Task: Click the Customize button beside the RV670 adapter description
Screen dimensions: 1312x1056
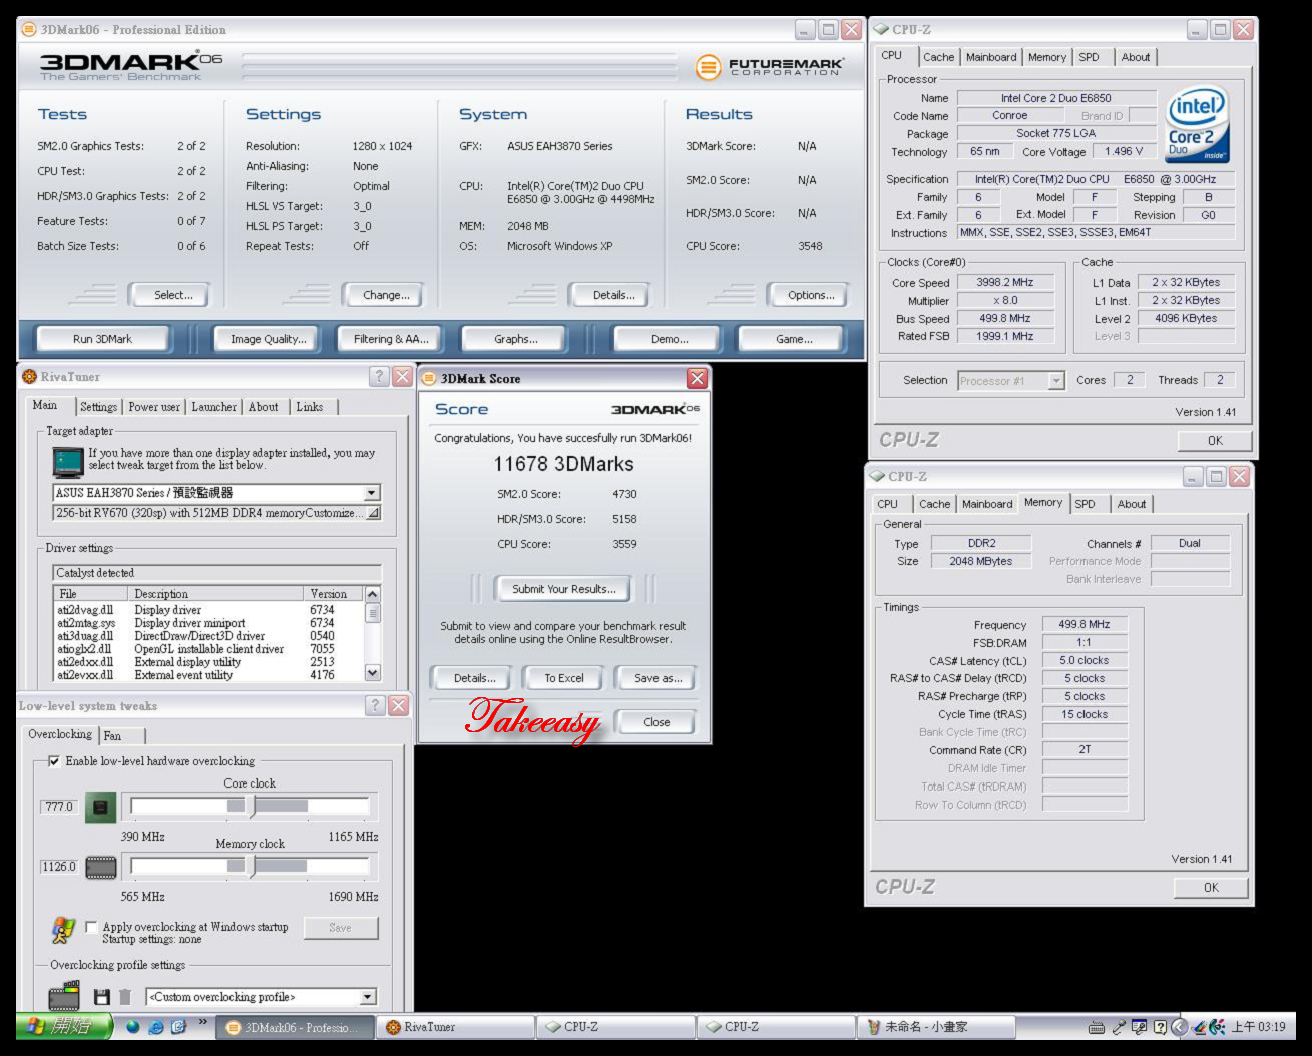Action: 372,513
